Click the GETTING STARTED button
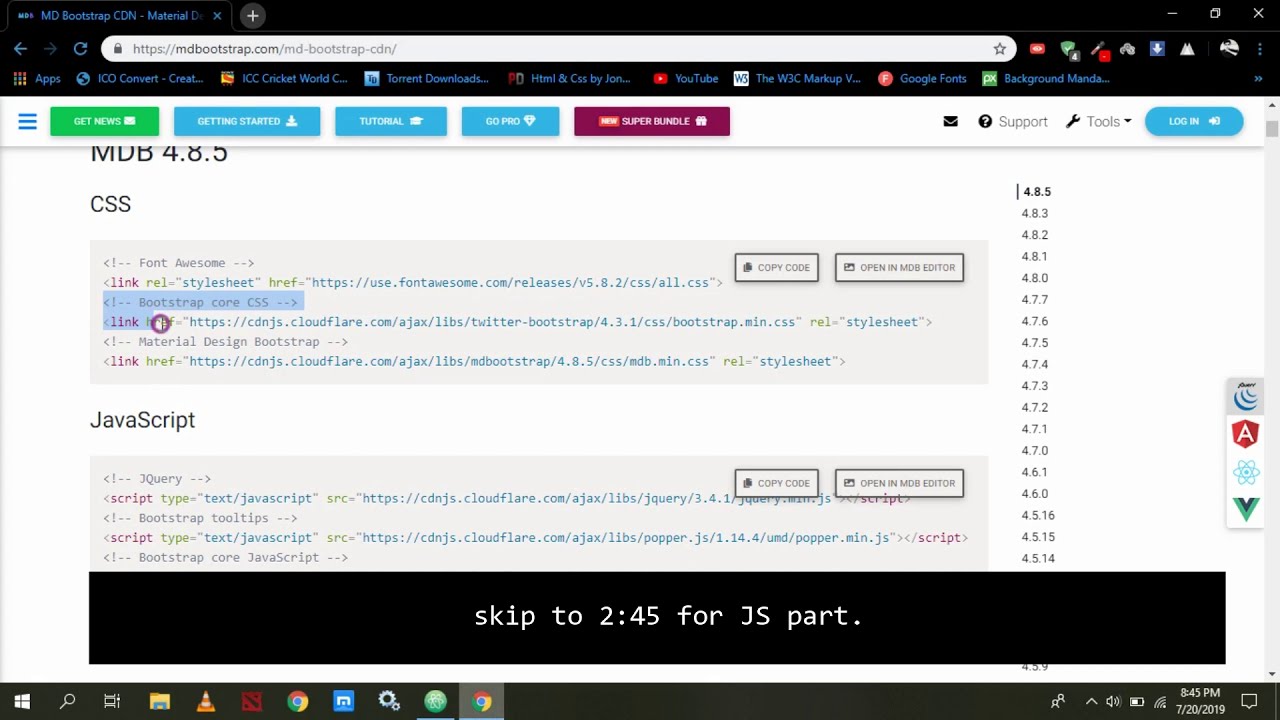1280x720 pixels. pyautogui.click(x=247, y=121)
